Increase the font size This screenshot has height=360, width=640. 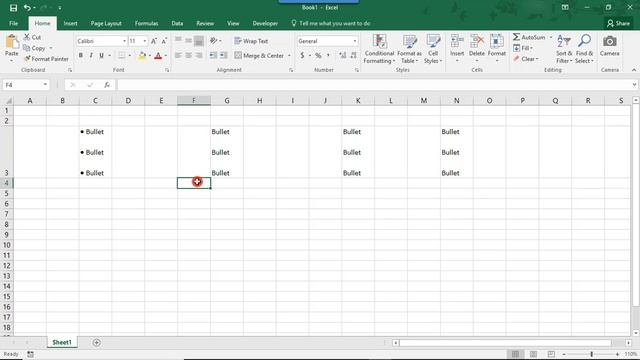[154, 41]
